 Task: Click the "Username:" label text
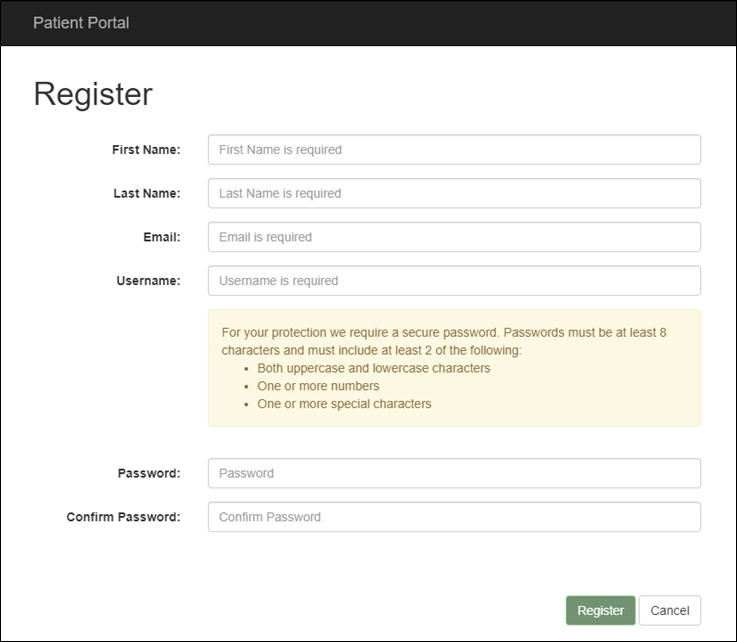point(148,281)
